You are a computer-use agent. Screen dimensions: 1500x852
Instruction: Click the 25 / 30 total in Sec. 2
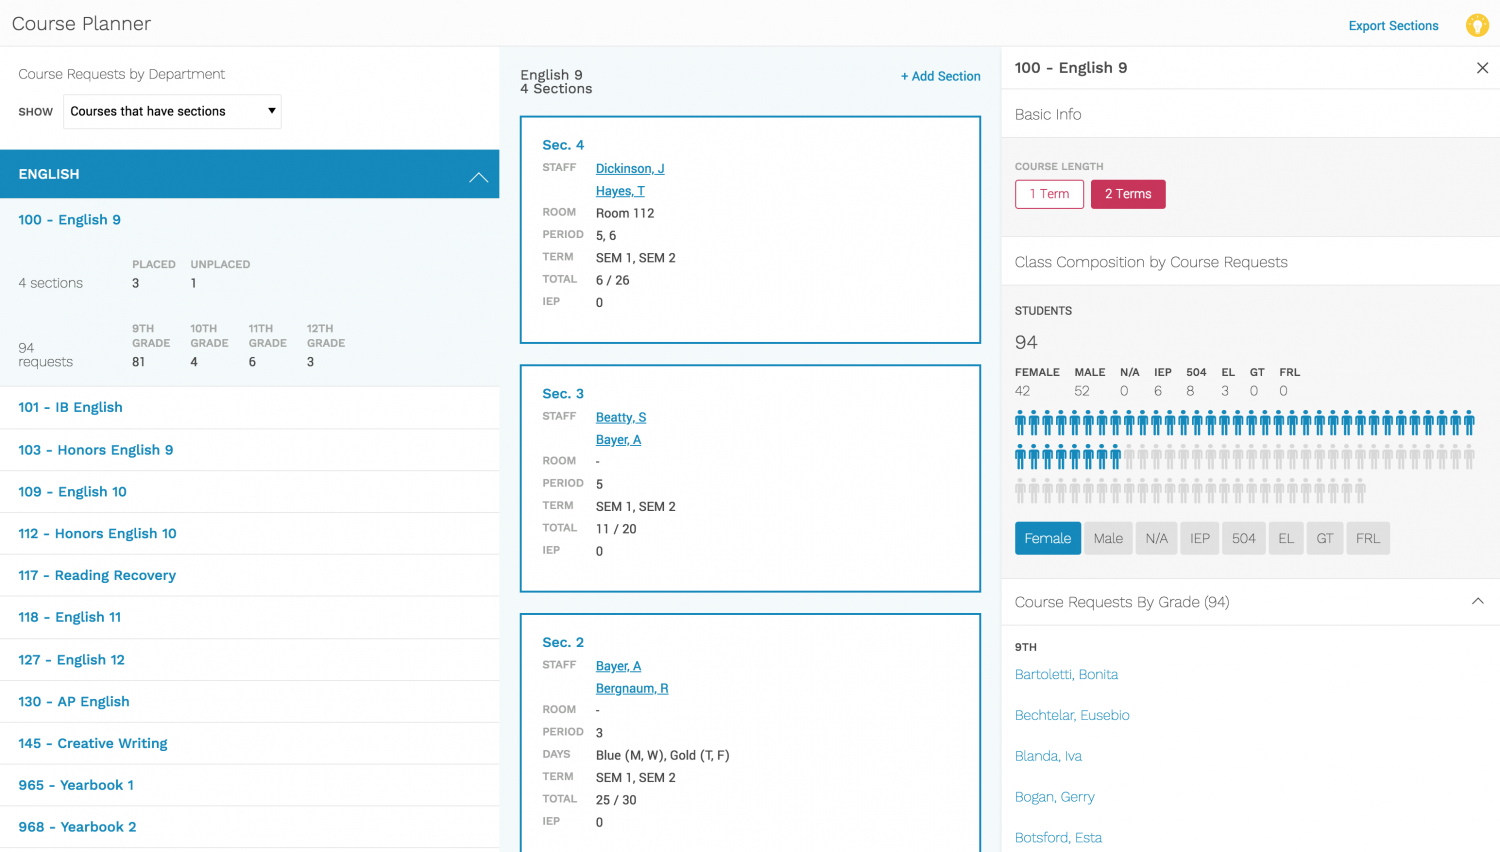(x=616, y=800)
